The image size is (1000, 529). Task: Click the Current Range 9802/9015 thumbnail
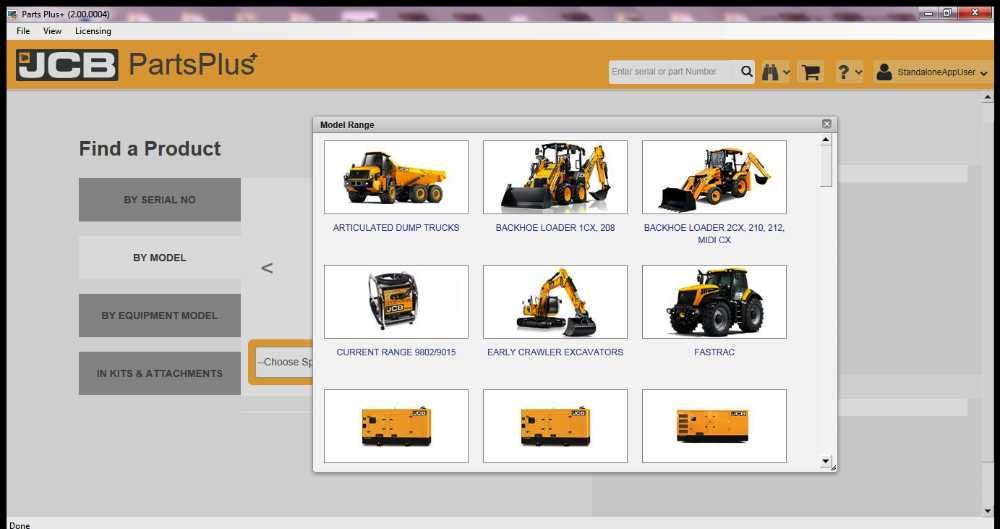(396, 302)
